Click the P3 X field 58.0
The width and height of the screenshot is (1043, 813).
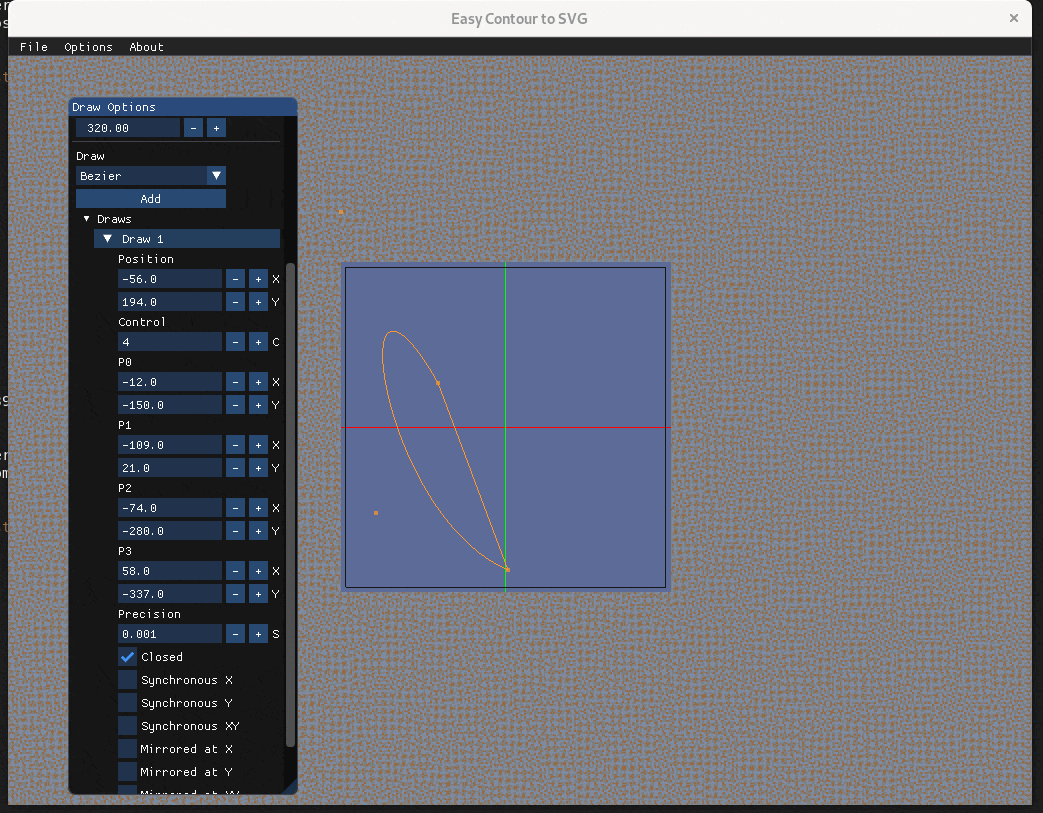tap(170, 571)
